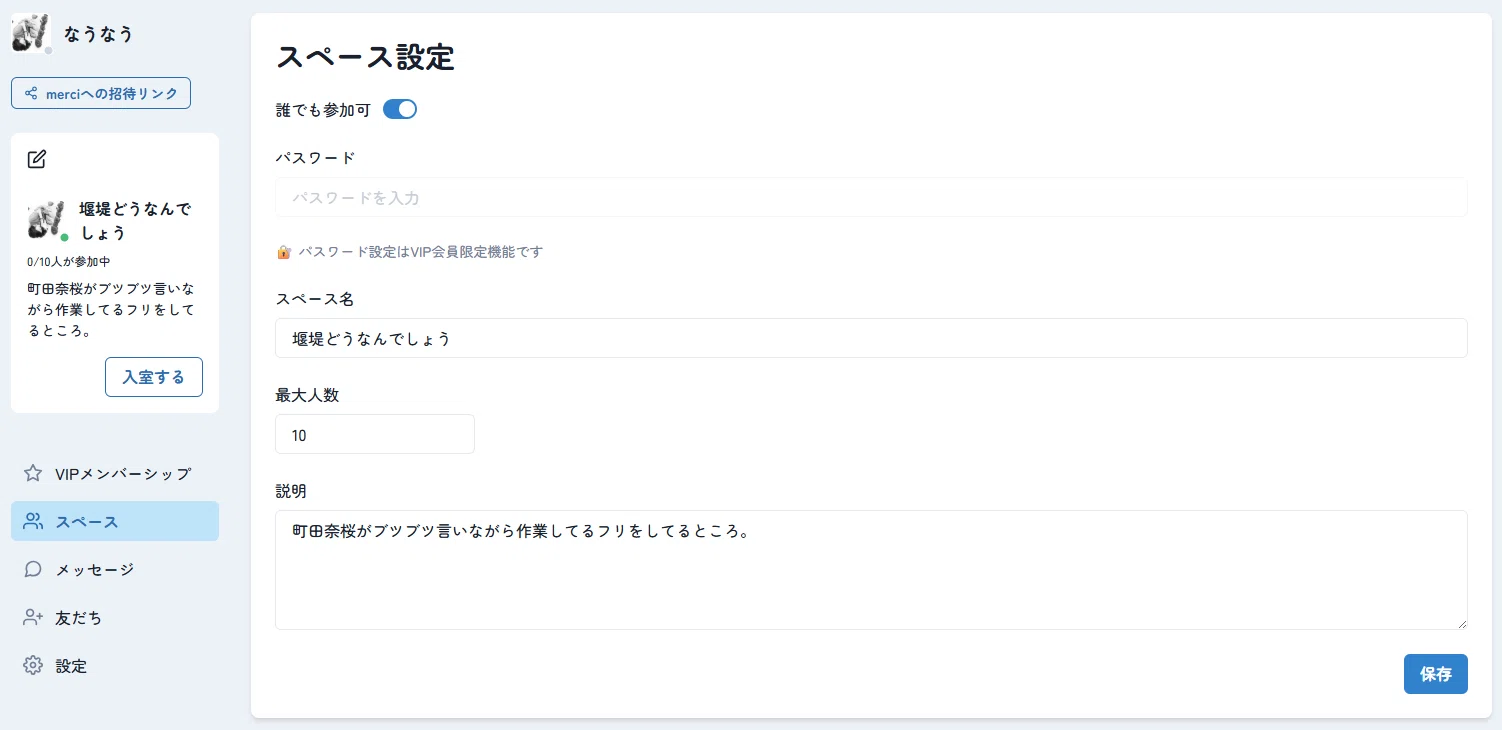Click the パスワード field label

tap(315, 158)
